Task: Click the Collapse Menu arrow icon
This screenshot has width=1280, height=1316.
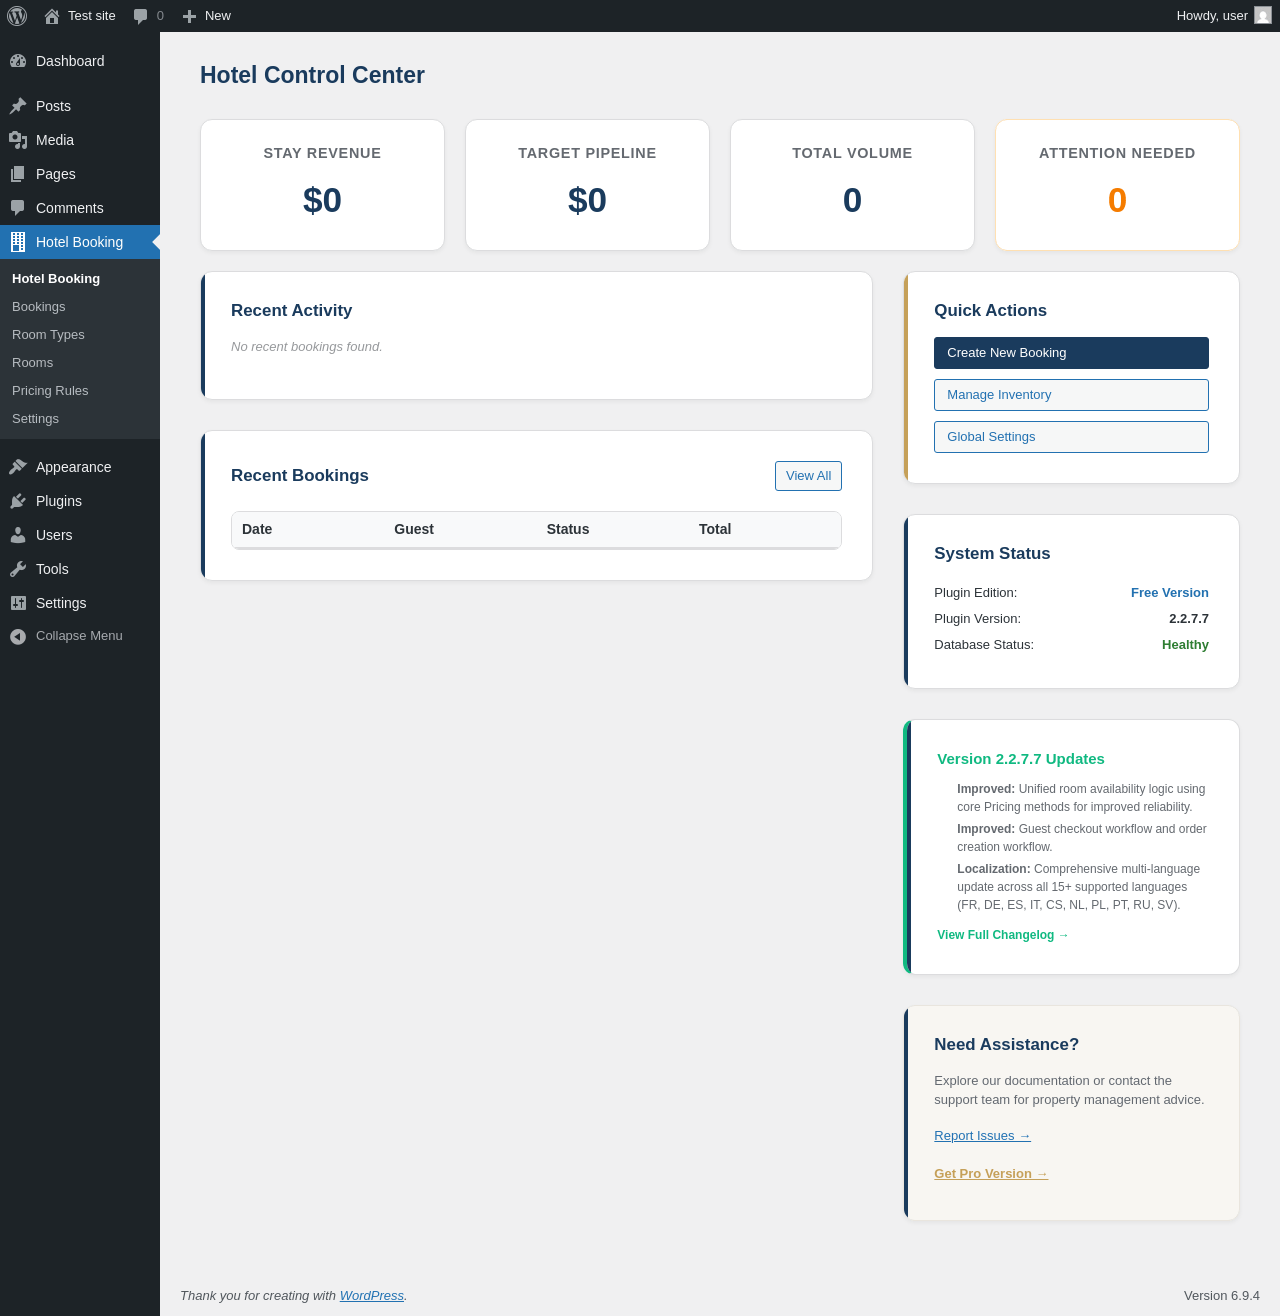Action: tap(18, 636)
